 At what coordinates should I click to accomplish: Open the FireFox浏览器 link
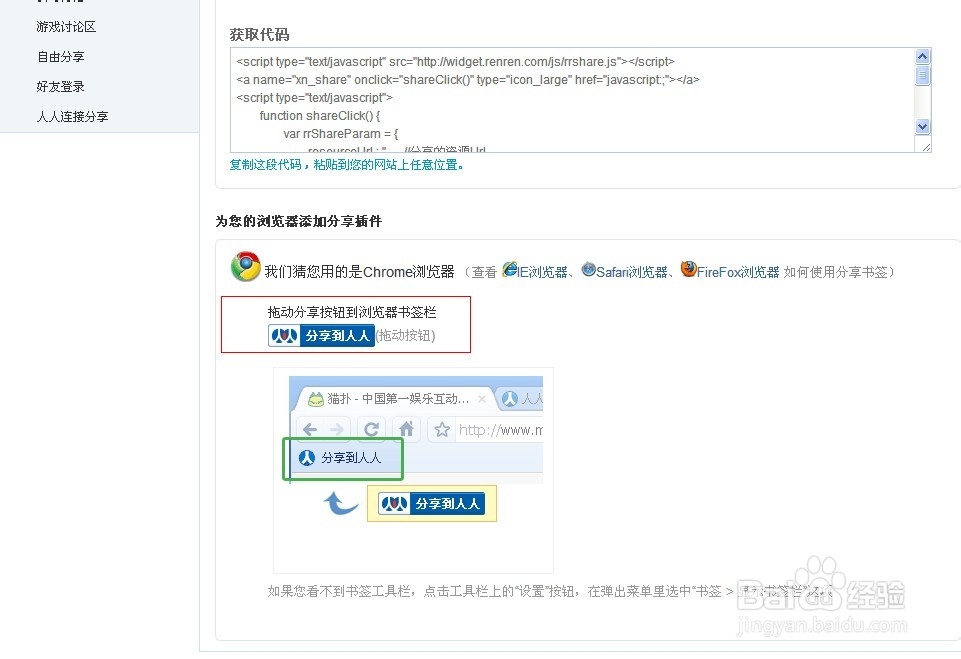tap(738, 272)
